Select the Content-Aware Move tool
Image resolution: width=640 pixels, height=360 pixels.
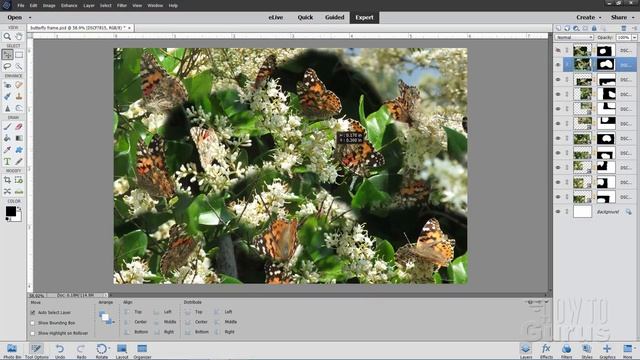(x=7, y=191)
